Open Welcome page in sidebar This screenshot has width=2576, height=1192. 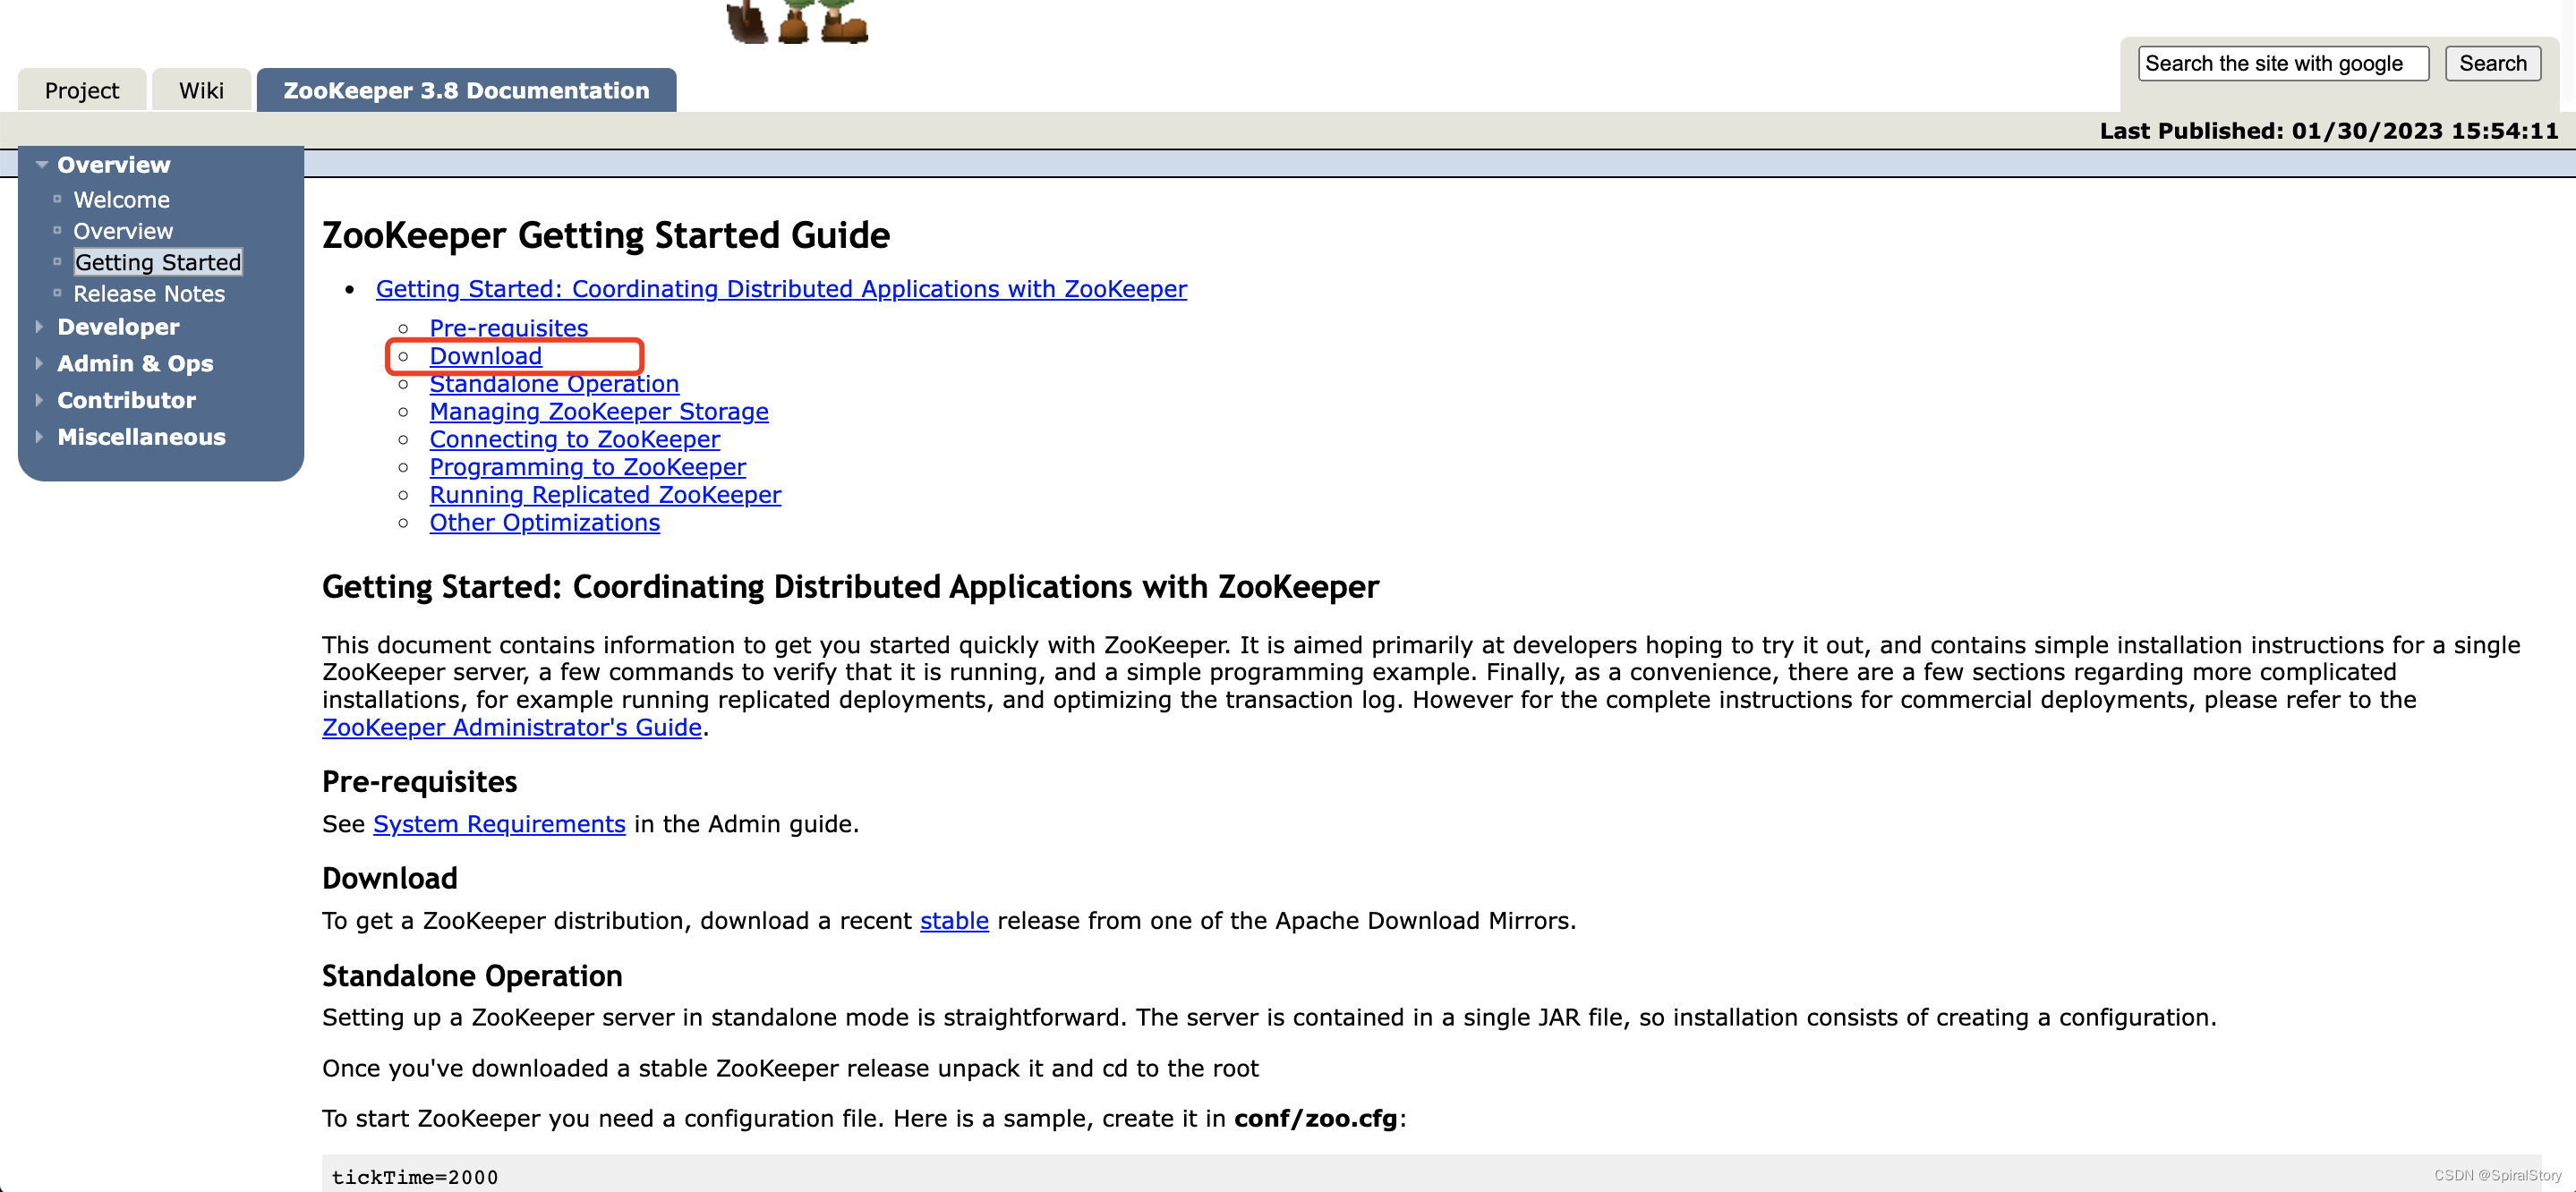(x=121, y=200)
